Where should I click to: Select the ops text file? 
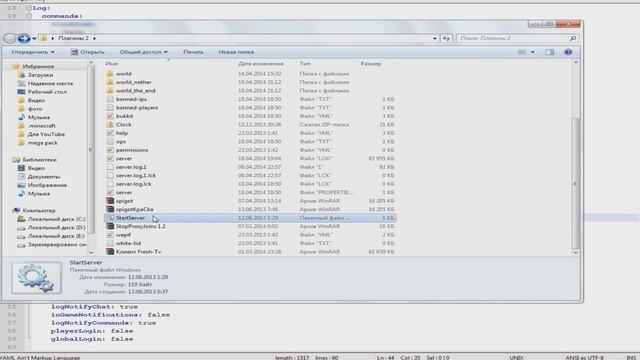121,142
